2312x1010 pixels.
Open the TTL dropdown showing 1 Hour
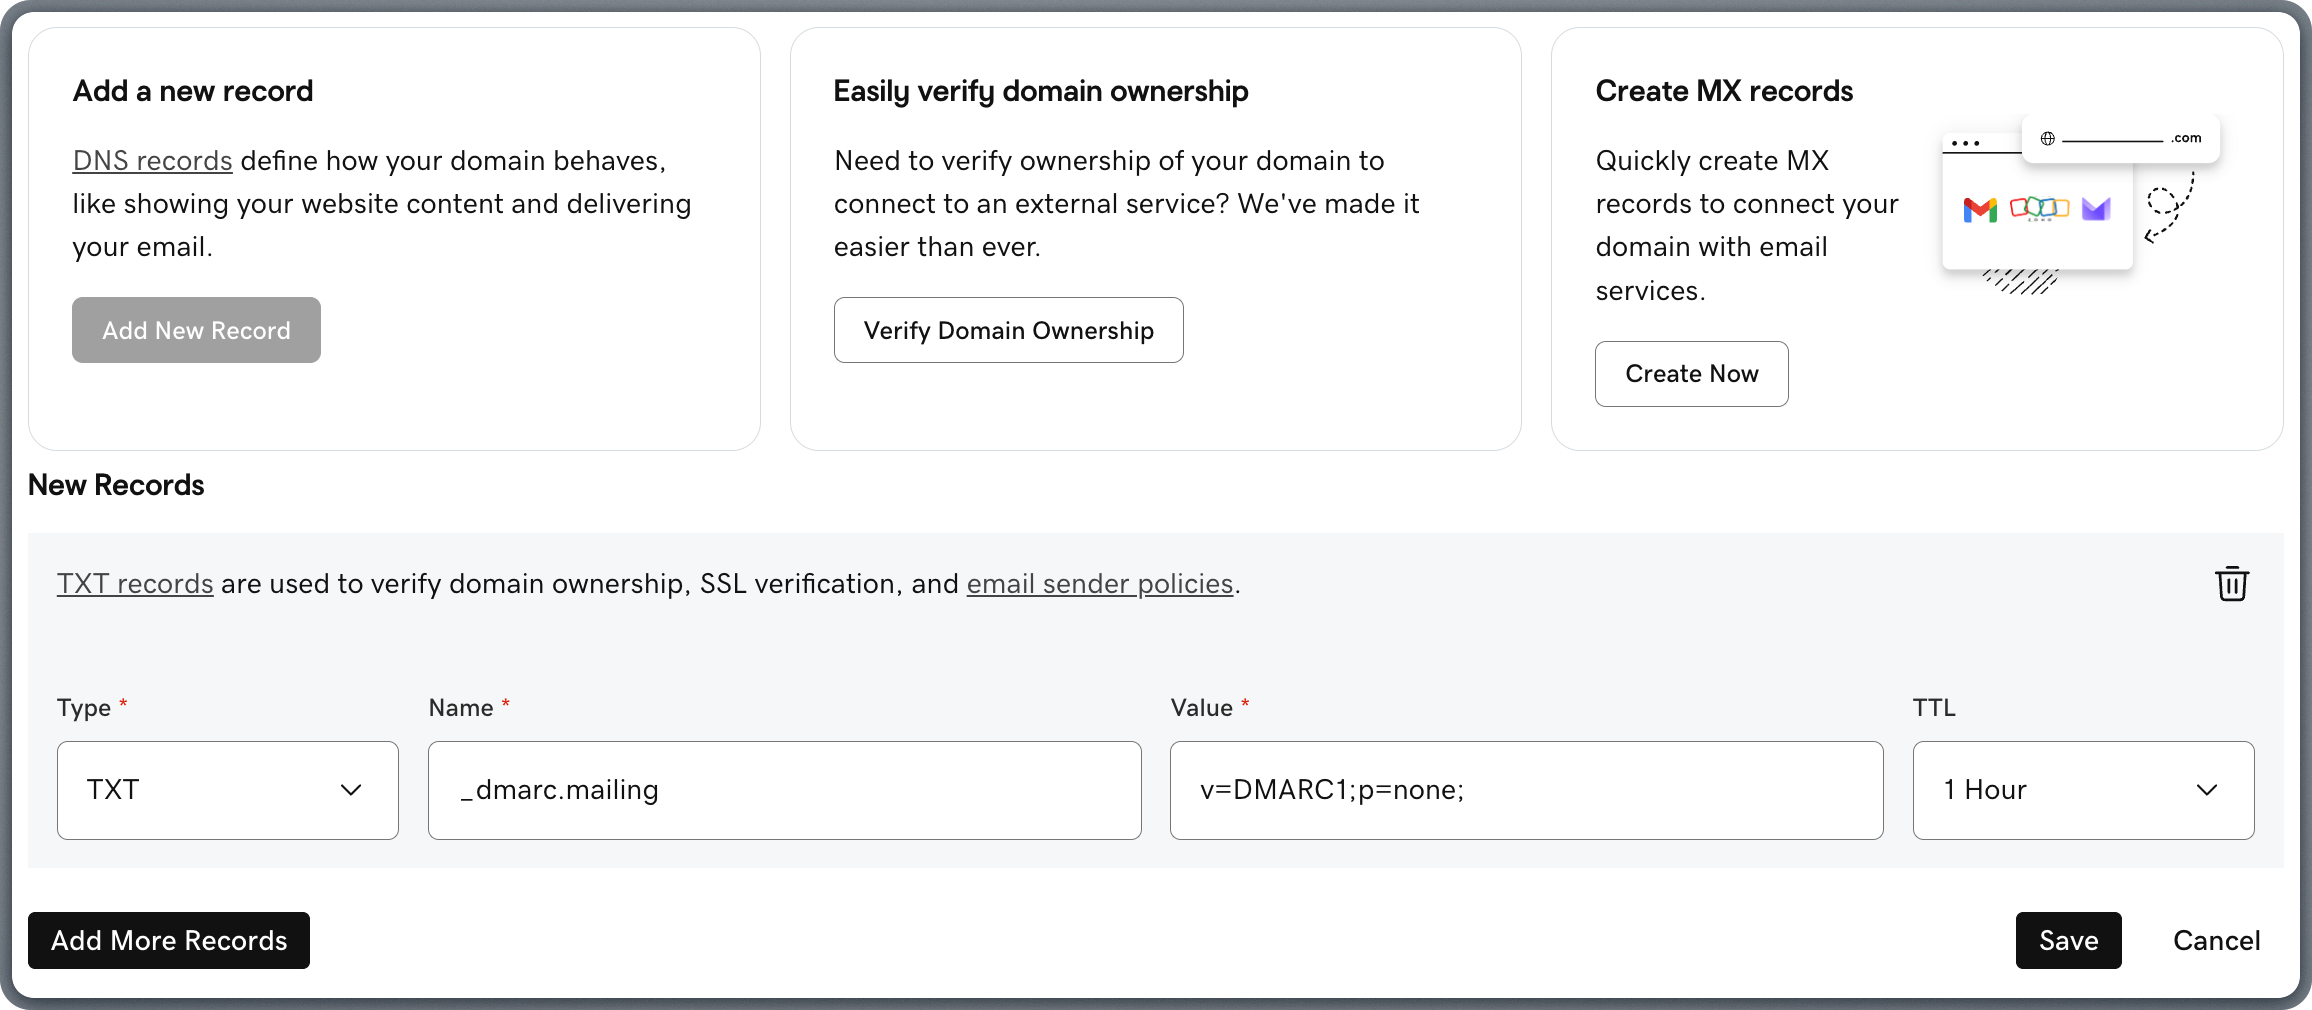click(x=2081, y=790)
